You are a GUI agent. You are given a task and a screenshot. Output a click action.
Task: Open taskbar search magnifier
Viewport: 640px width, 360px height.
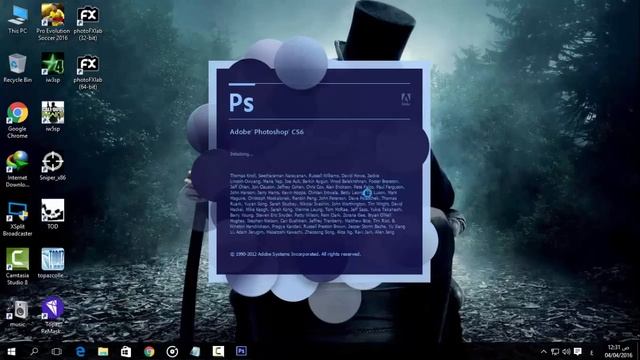(34, 351)
